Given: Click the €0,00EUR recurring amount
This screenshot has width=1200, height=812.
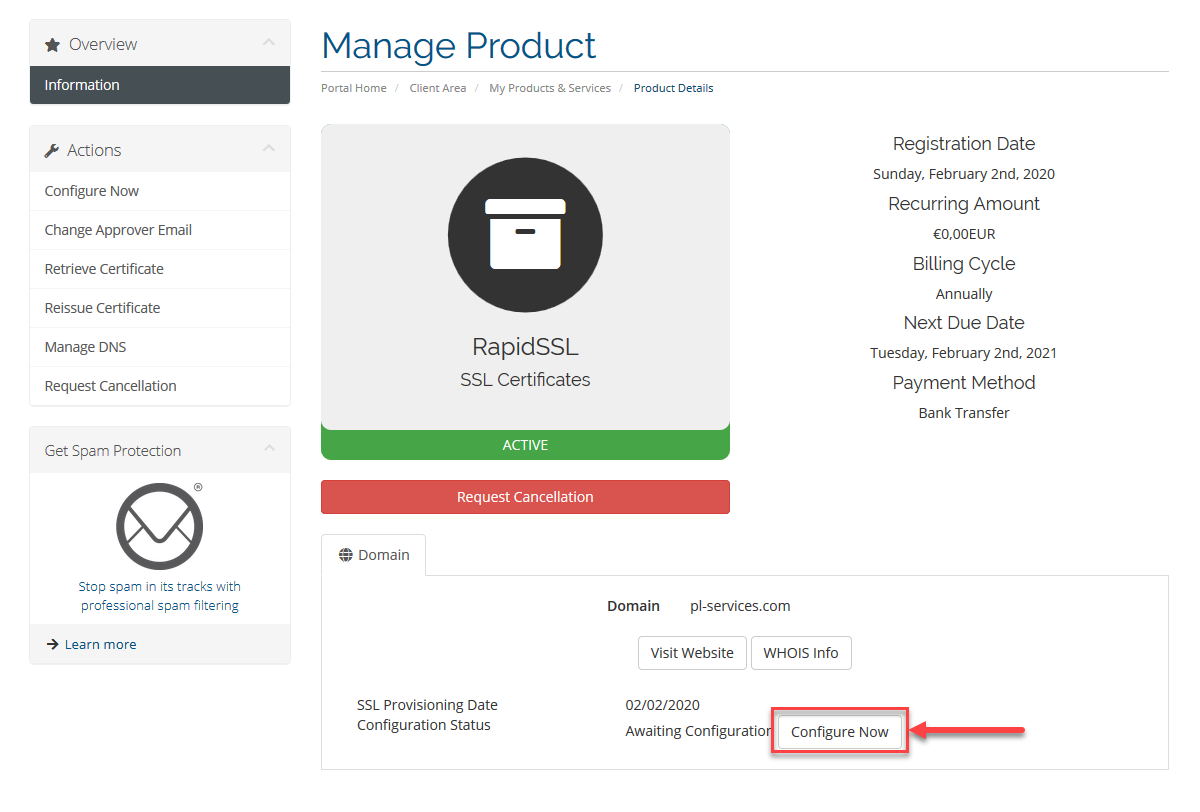Looking at the screenshot, I should pos(964,234).
